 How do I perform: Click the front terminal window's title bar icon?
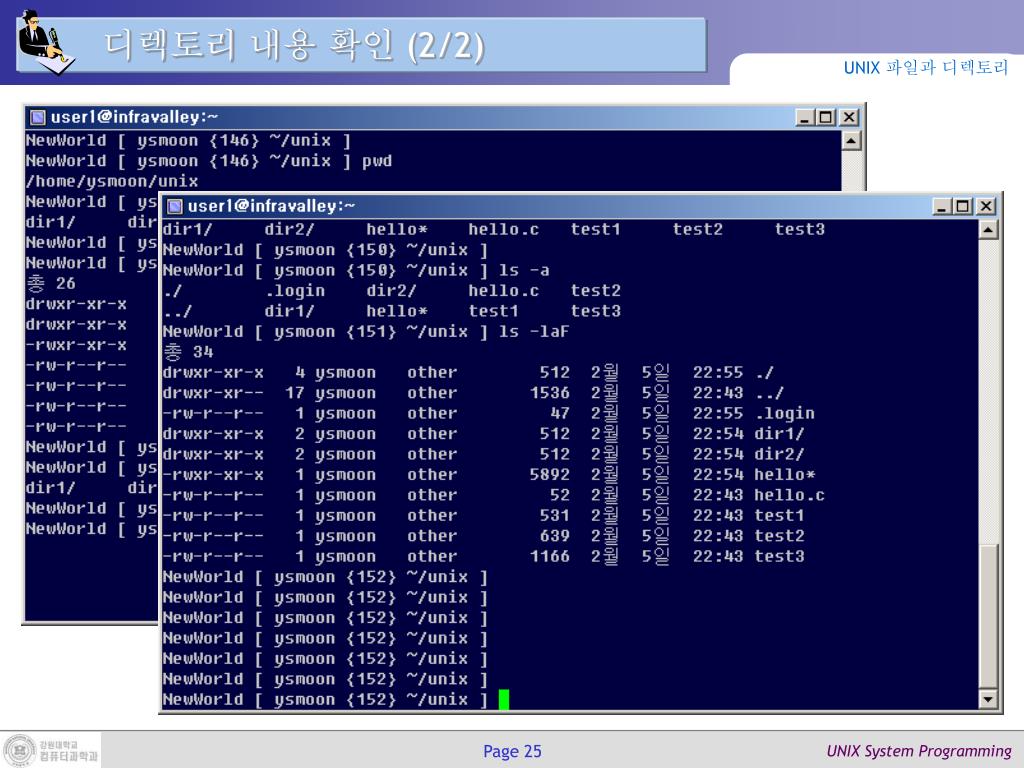coord(174,206)
